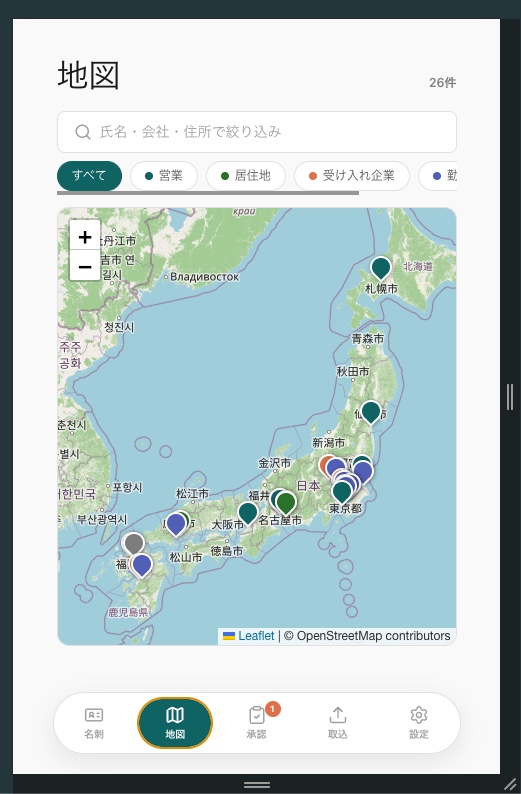The height and width of the screenshot is (794, 521).
Task: Open the Leaflet link in map attribution
Action: click(x=256, y=636)
